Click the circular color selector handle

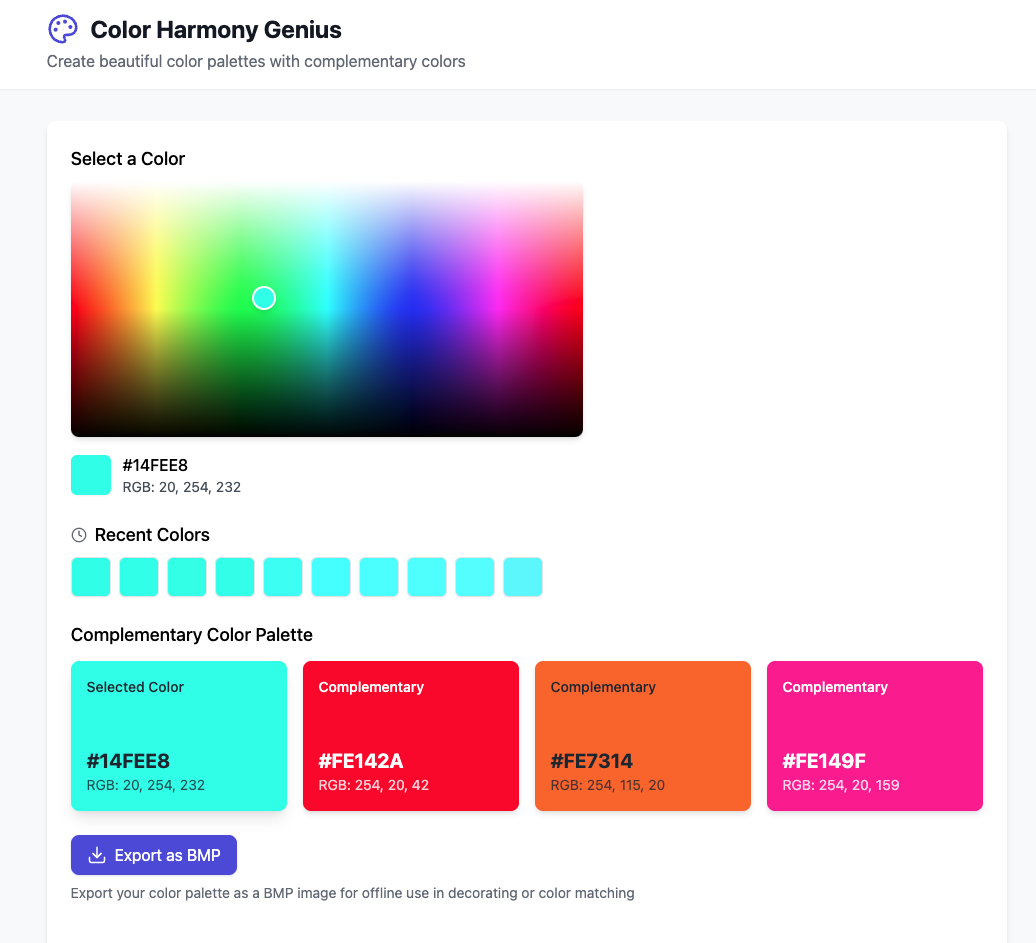264,297
